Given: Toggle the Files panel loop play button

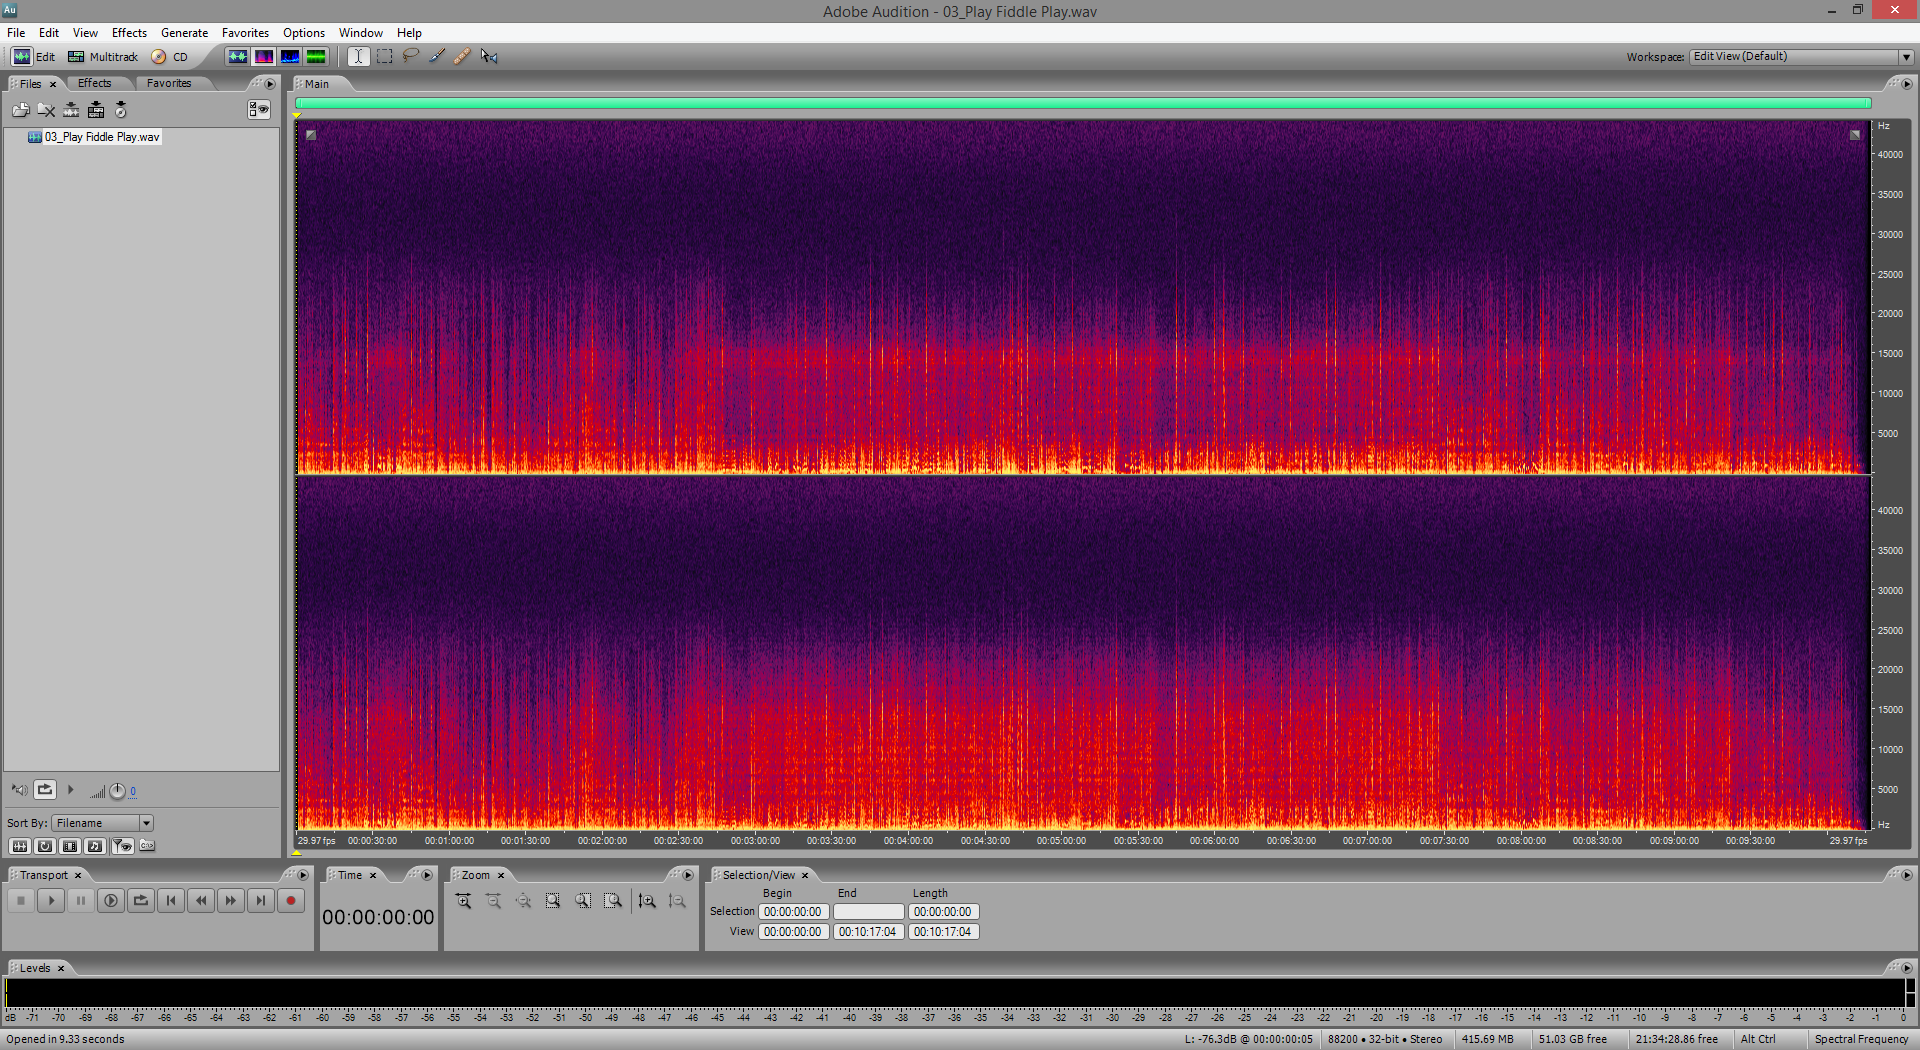Looking at the screenshot, I should pos(45,790).
